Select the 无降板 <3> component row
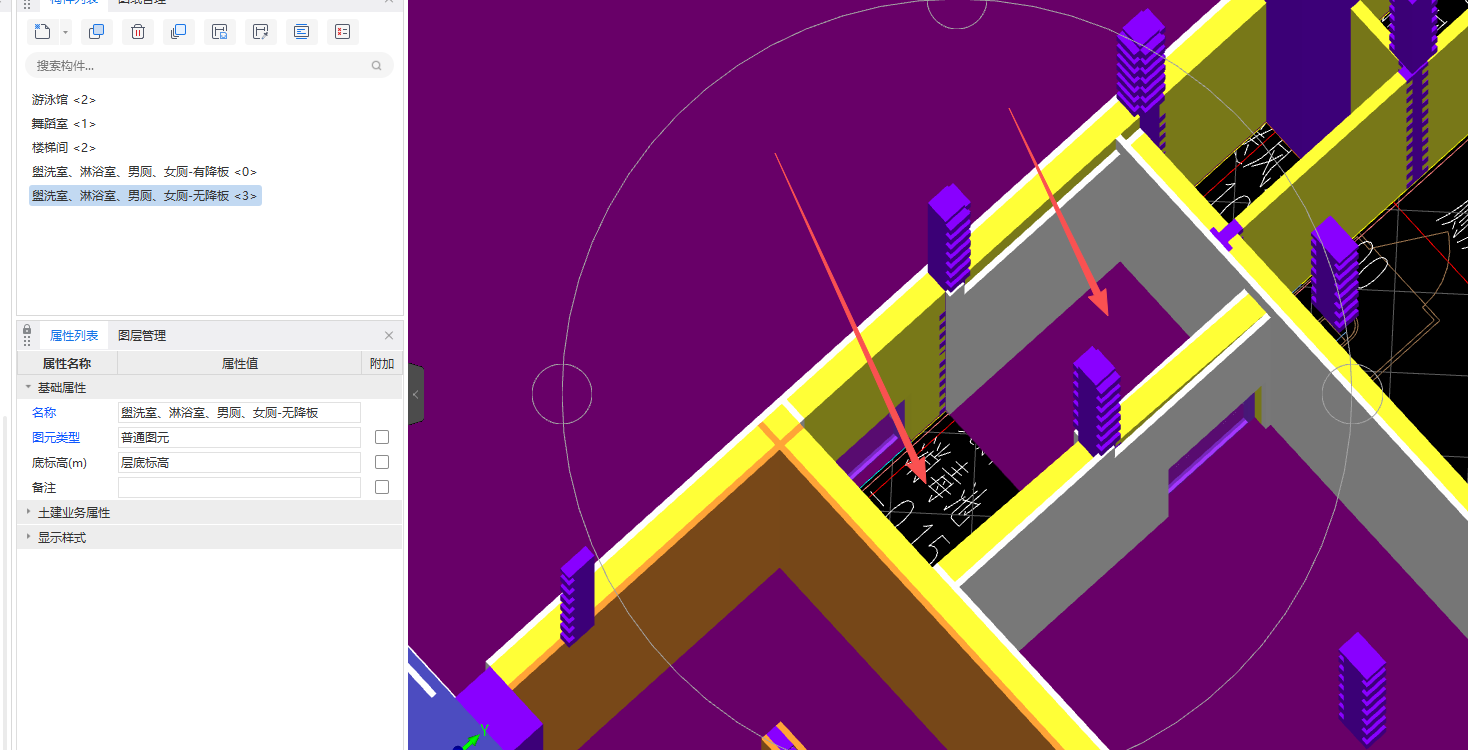The height and width of the screenshot is (750, 1468). coord(145,196)
